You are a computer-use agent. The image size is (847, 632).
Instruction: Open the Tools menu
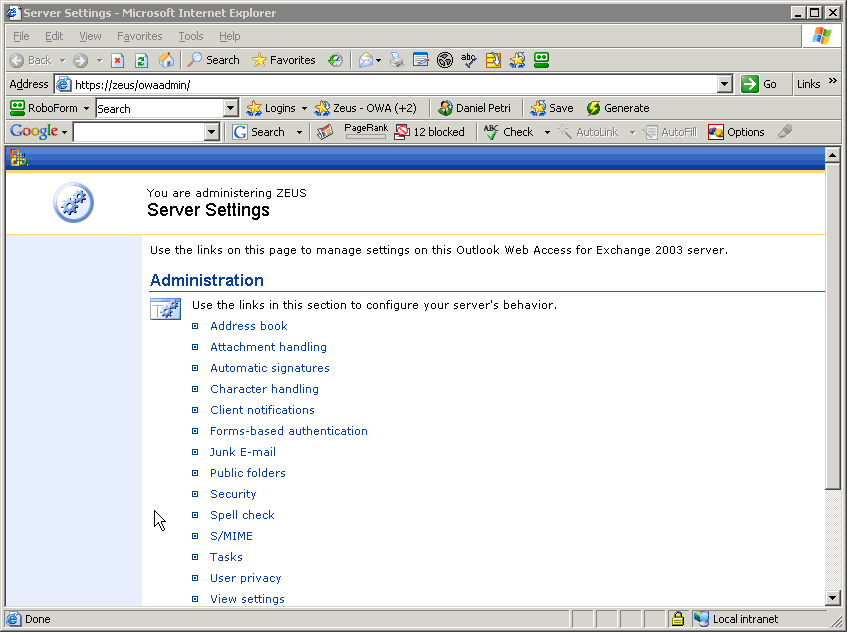[x=190, y=36]
